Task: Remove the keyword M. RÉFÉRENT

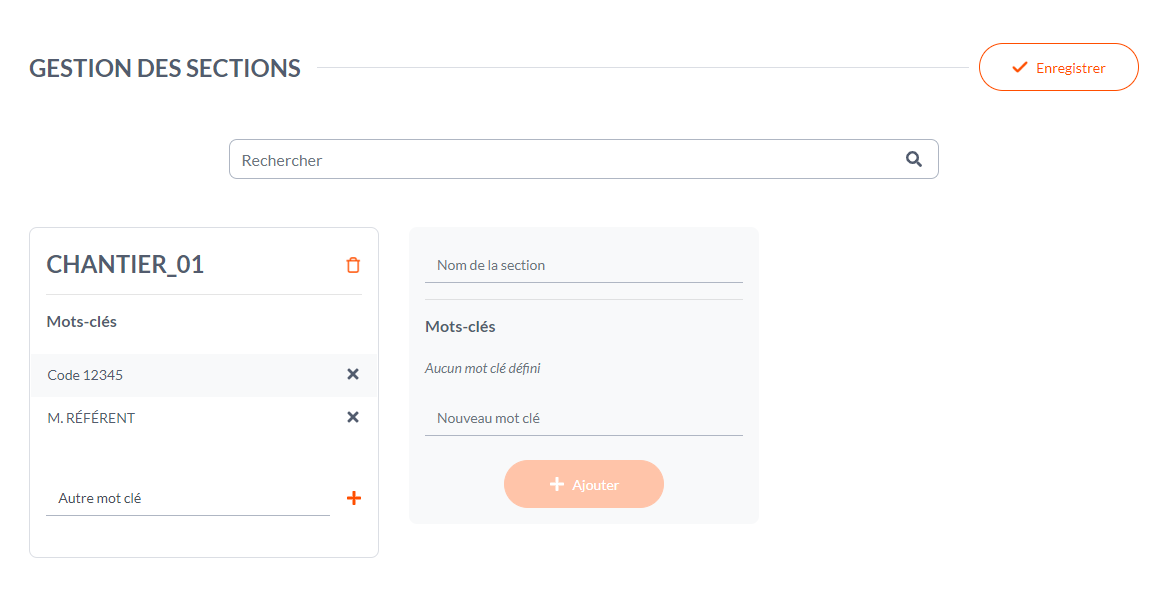Action: pyautogui.click(x=353, y=417)
